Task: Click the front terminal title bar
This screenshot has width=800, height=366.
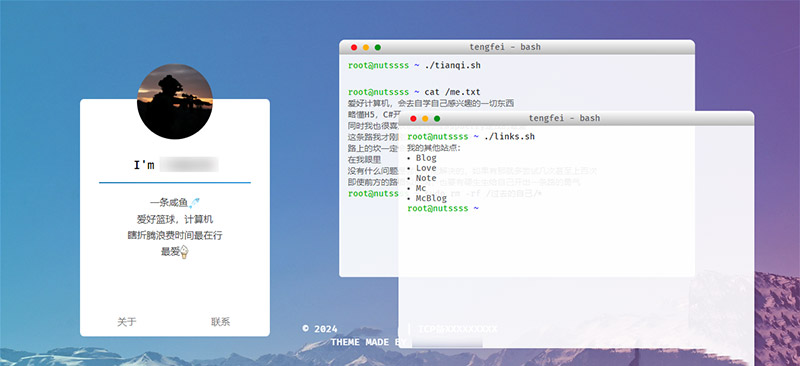Action: [576, 118]
